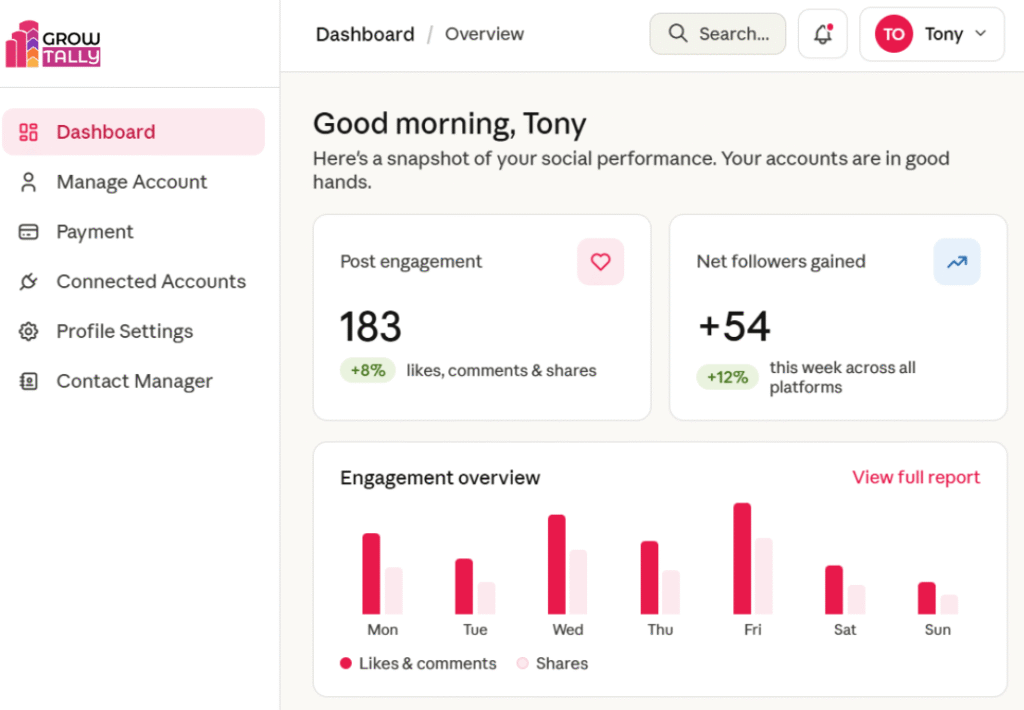Image resolution: width=1024 pixels, height=710 pixels.
Task: Click the Post engagement card title
Action: click(411, 262)
